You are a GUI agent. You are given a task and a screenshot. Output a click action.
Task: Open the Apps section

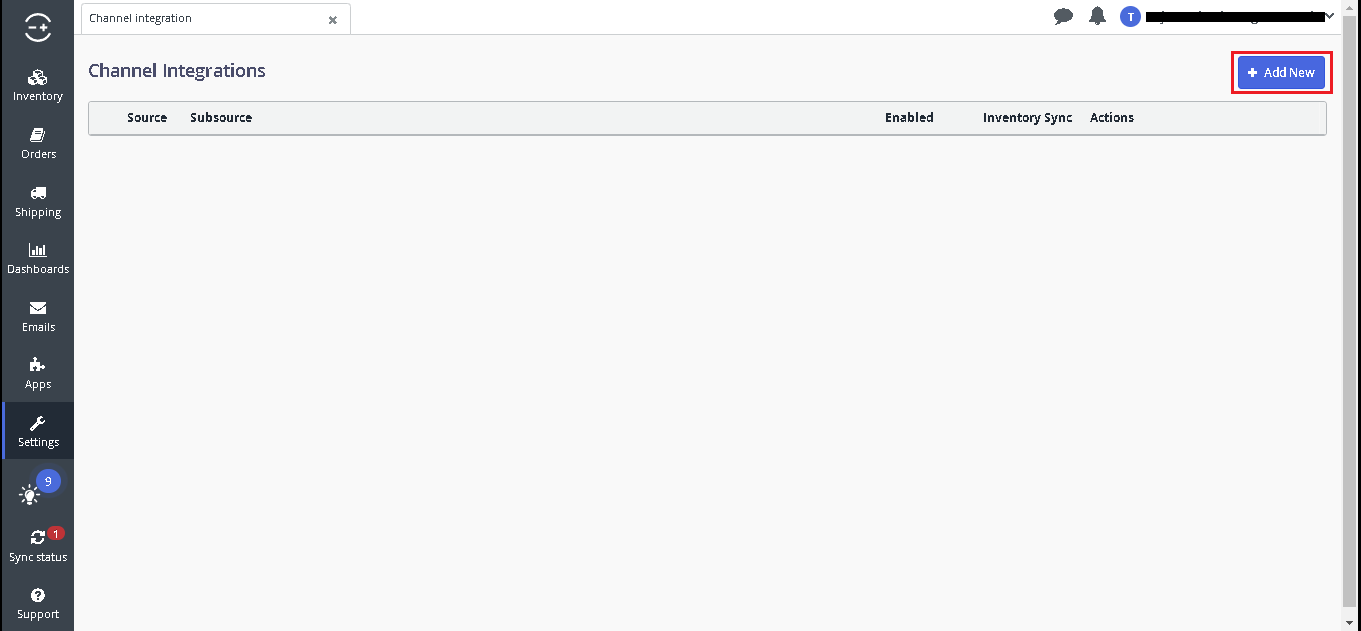point(38,374)
